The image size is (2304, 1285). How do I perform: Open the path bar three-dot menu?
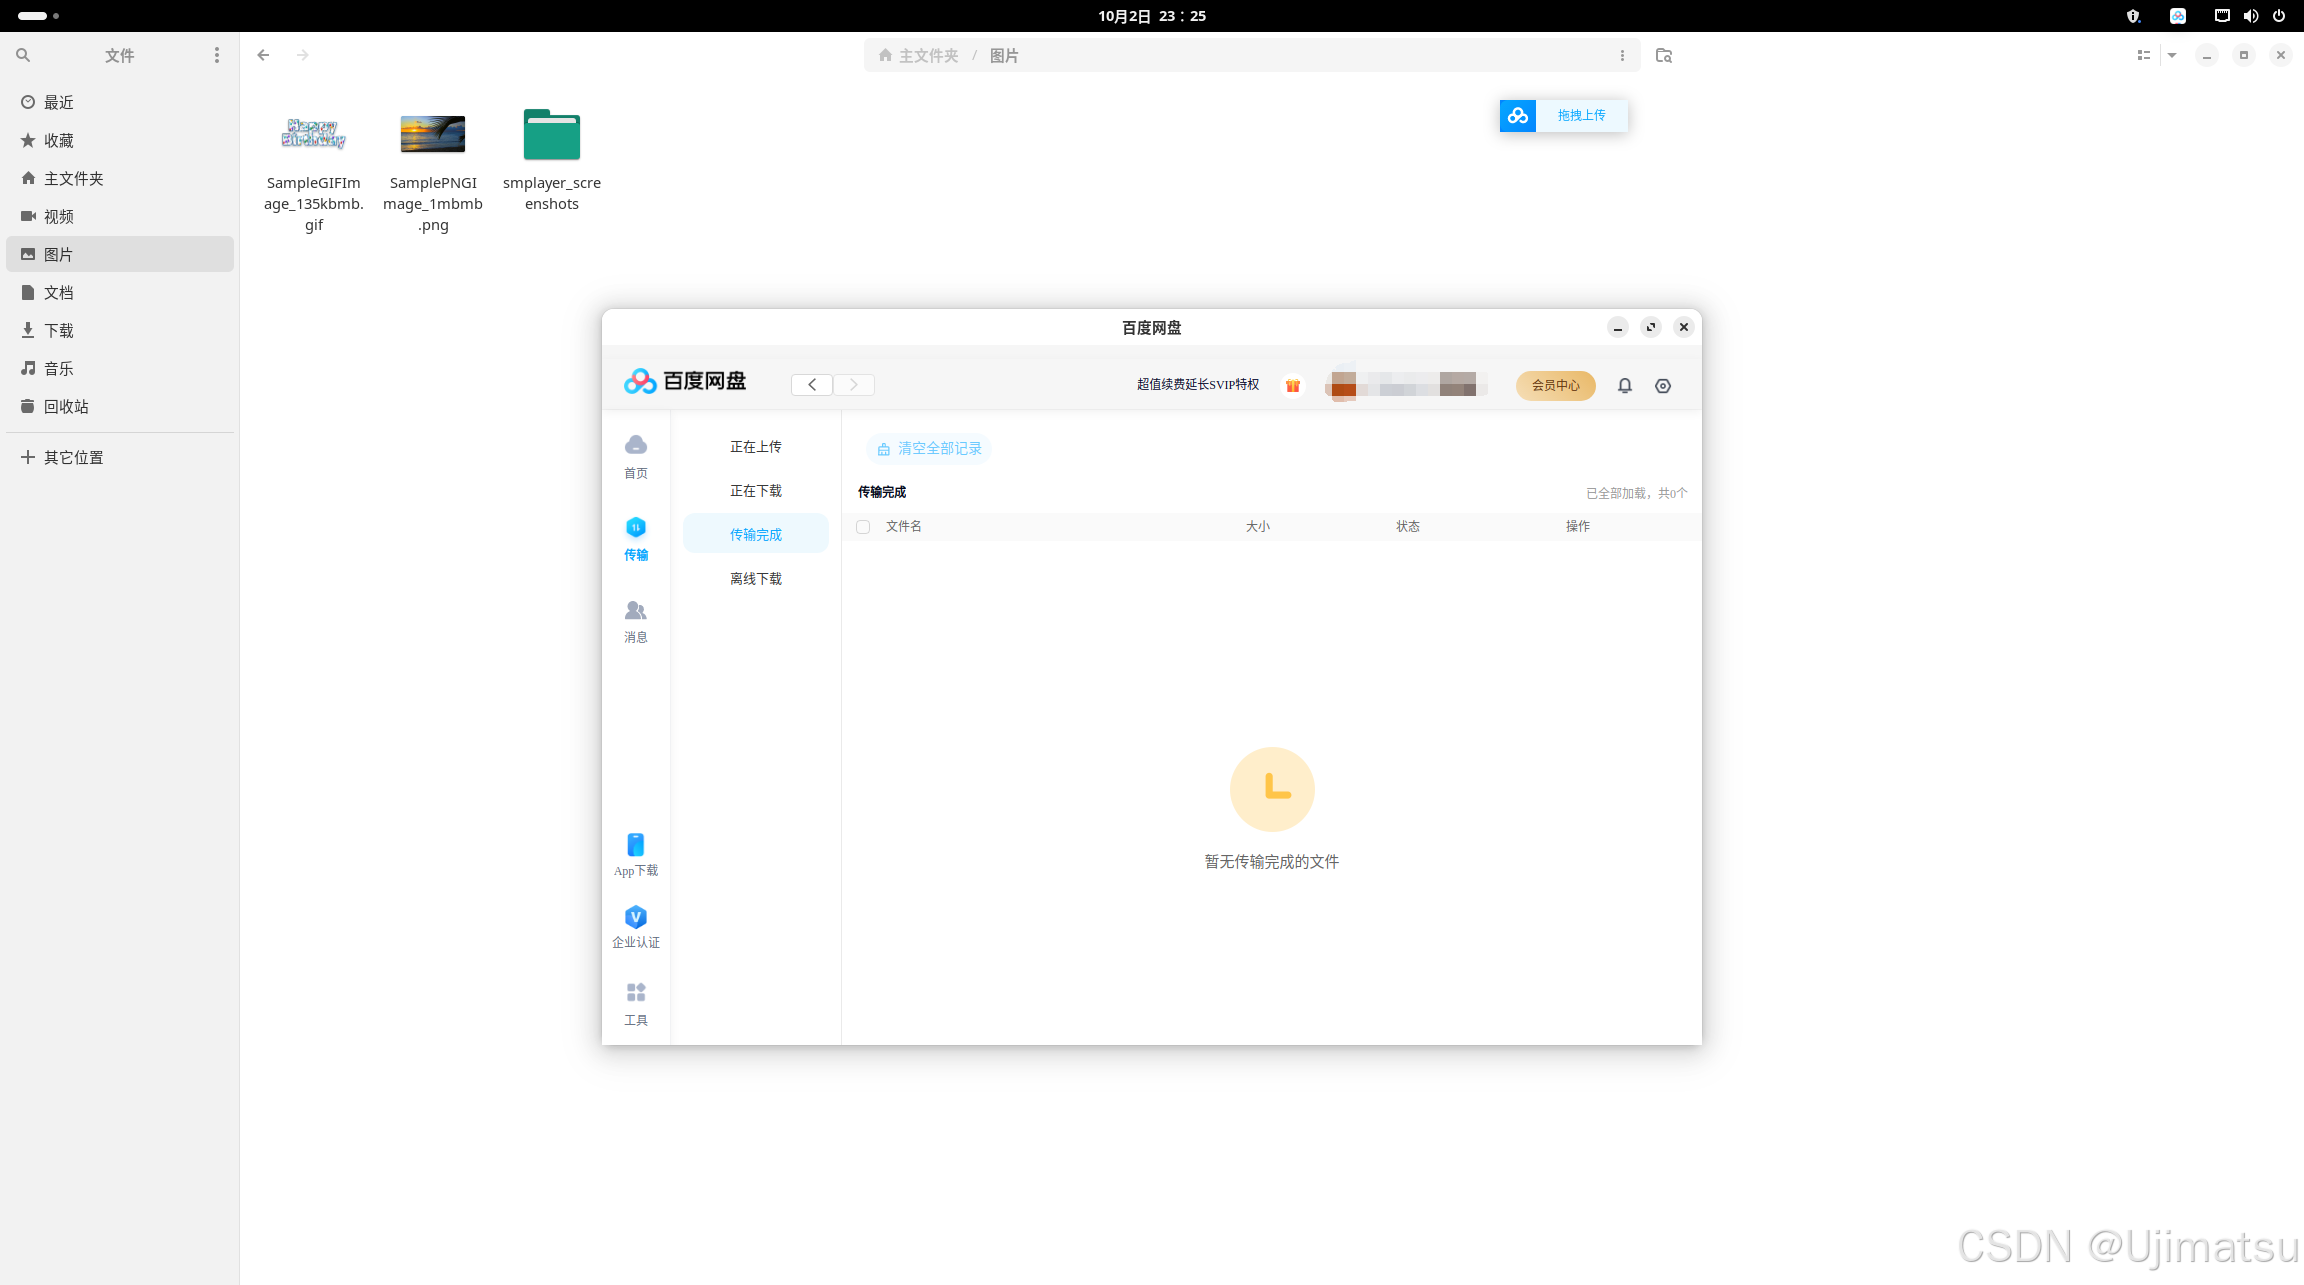tap(1622, 56)
